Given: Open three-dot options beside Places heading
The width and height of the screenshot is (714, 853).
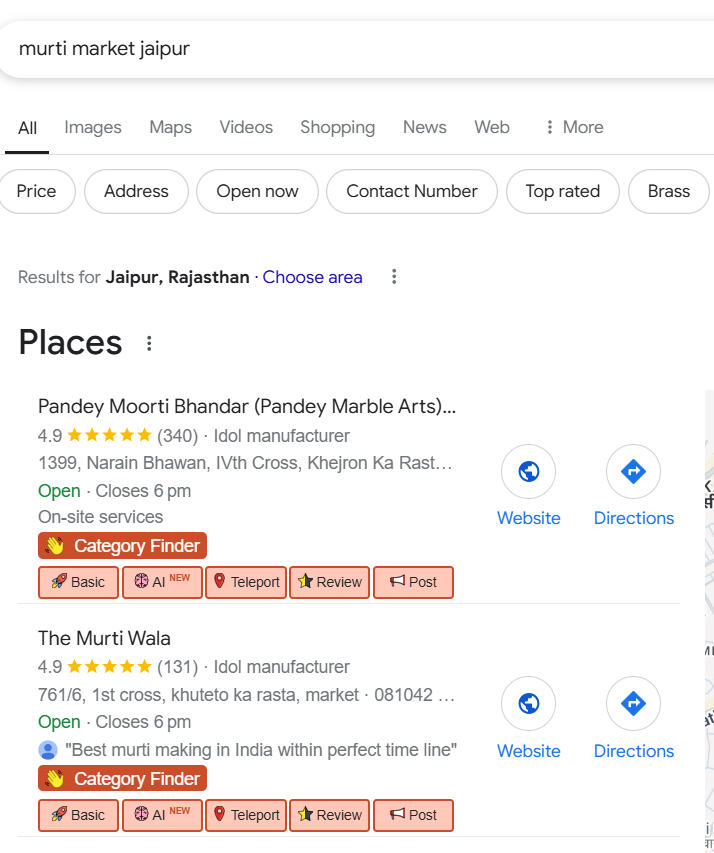Looking at the screenshot, I should click(149, 344).
